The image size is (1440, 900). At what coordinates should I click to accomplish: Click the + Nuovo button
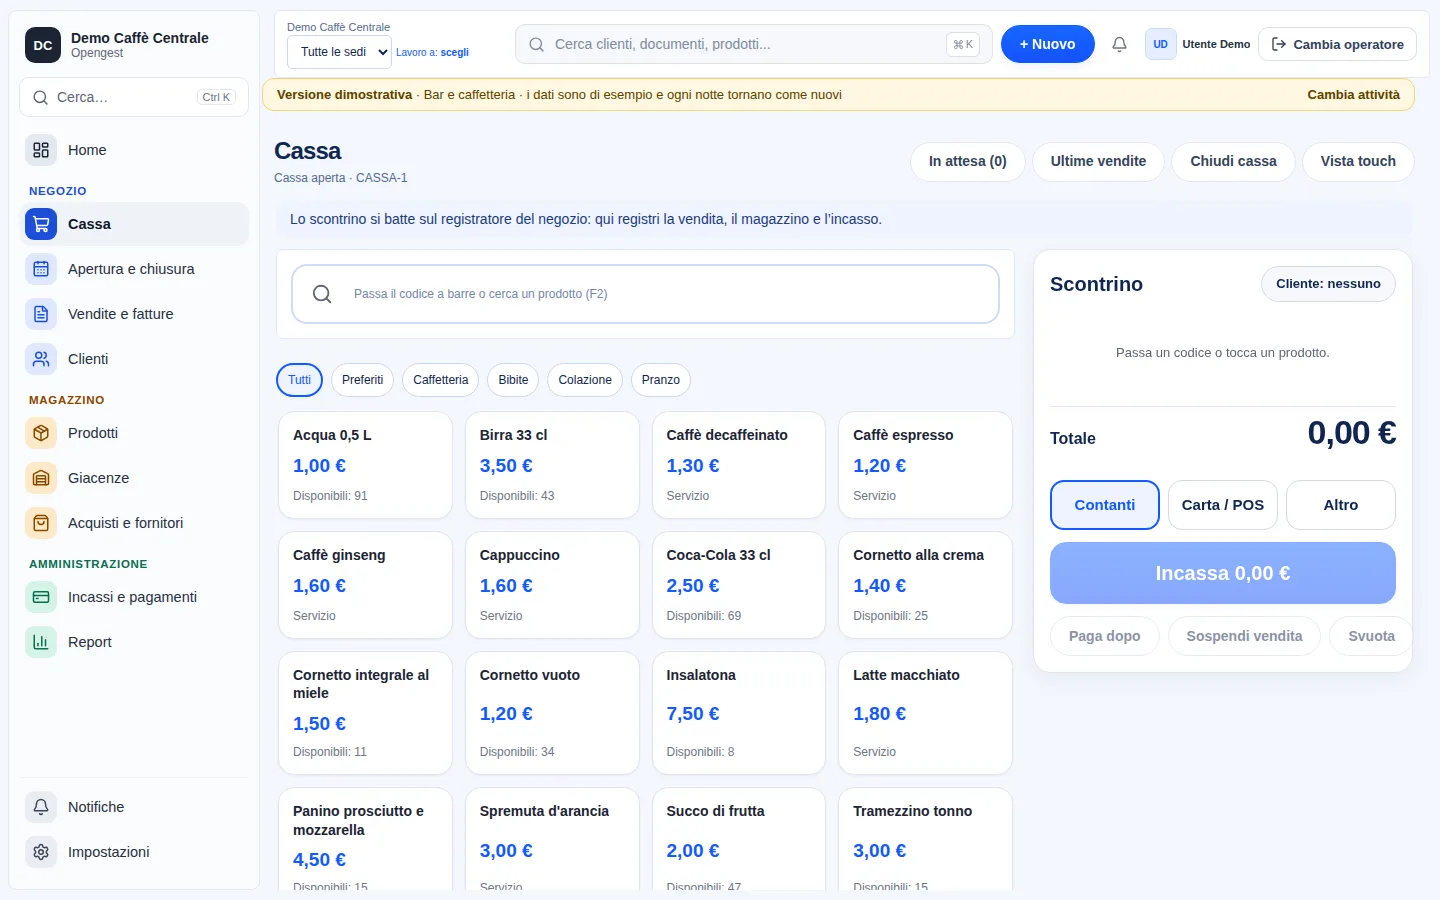pyautogui.click(x=1047, y=44)
